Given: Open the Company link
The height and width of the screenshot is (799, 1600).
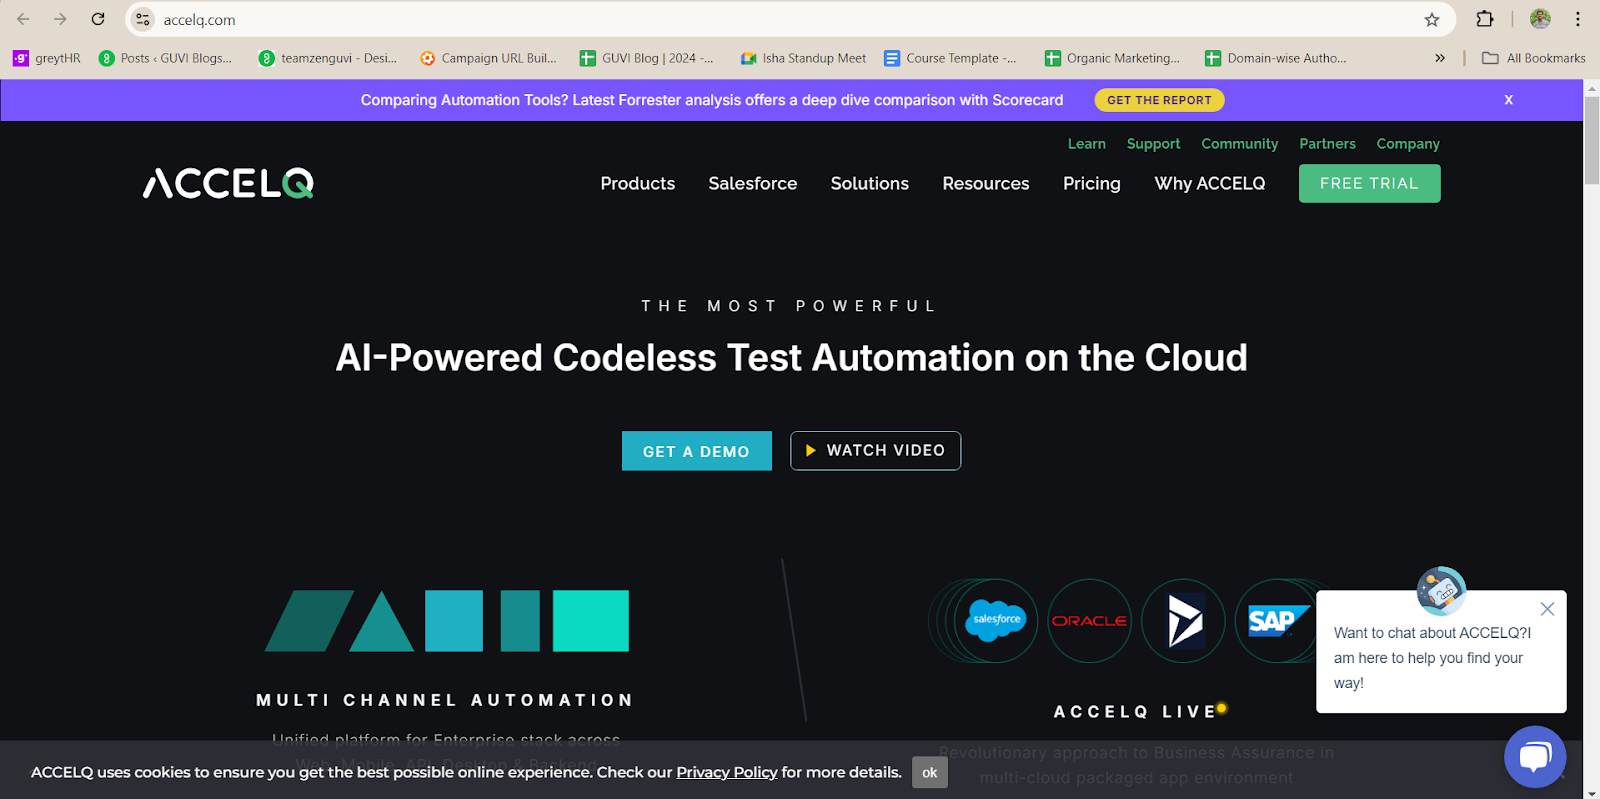Looking at the screenshot, I should click(1408, 144).
